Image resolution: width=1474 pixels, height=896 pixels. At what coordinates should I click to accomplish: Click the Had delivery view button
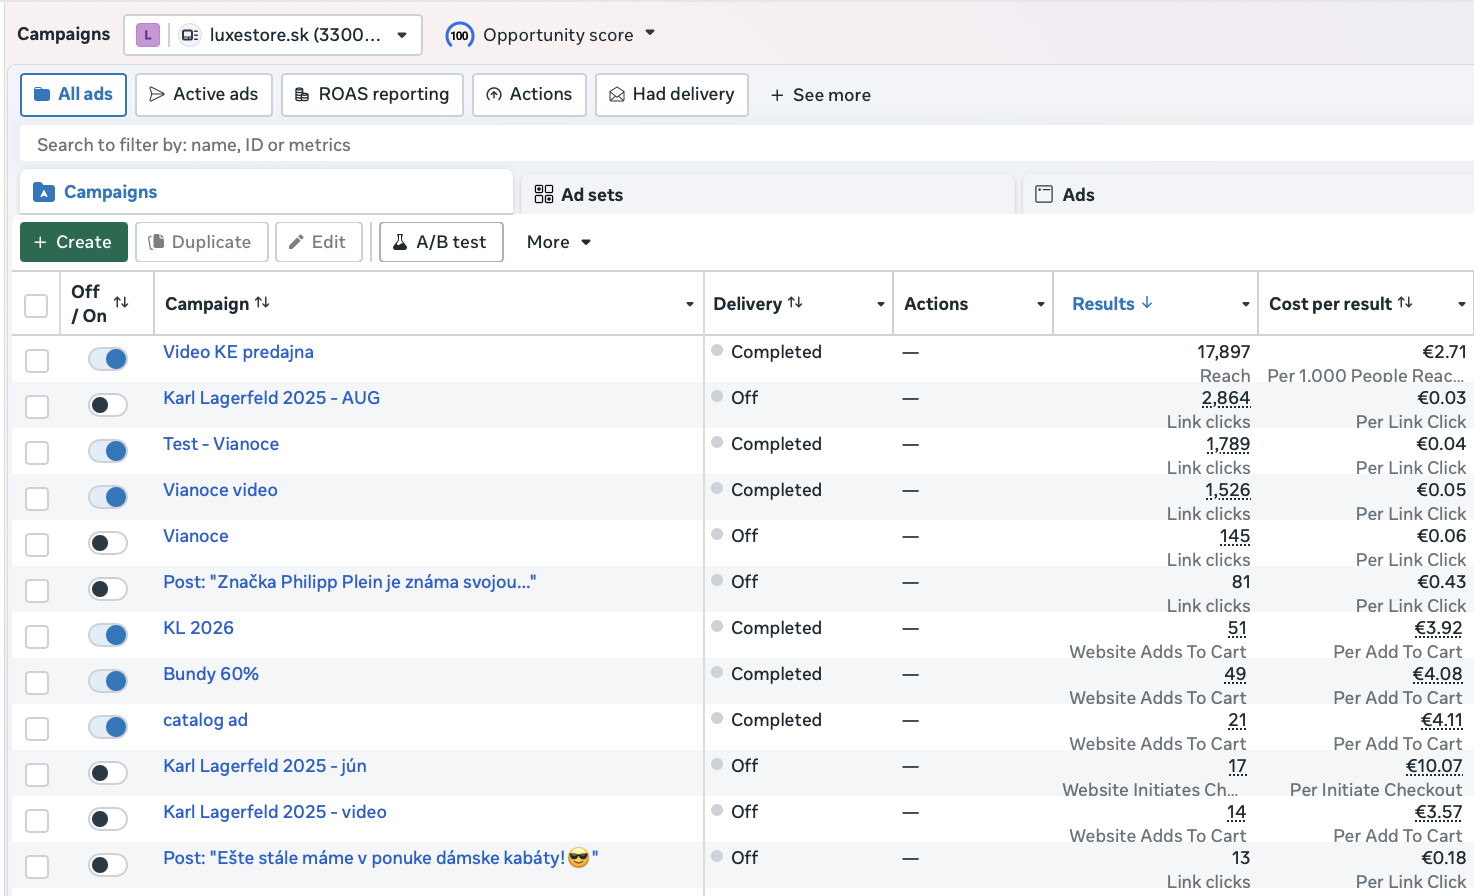tap(672, 94)
